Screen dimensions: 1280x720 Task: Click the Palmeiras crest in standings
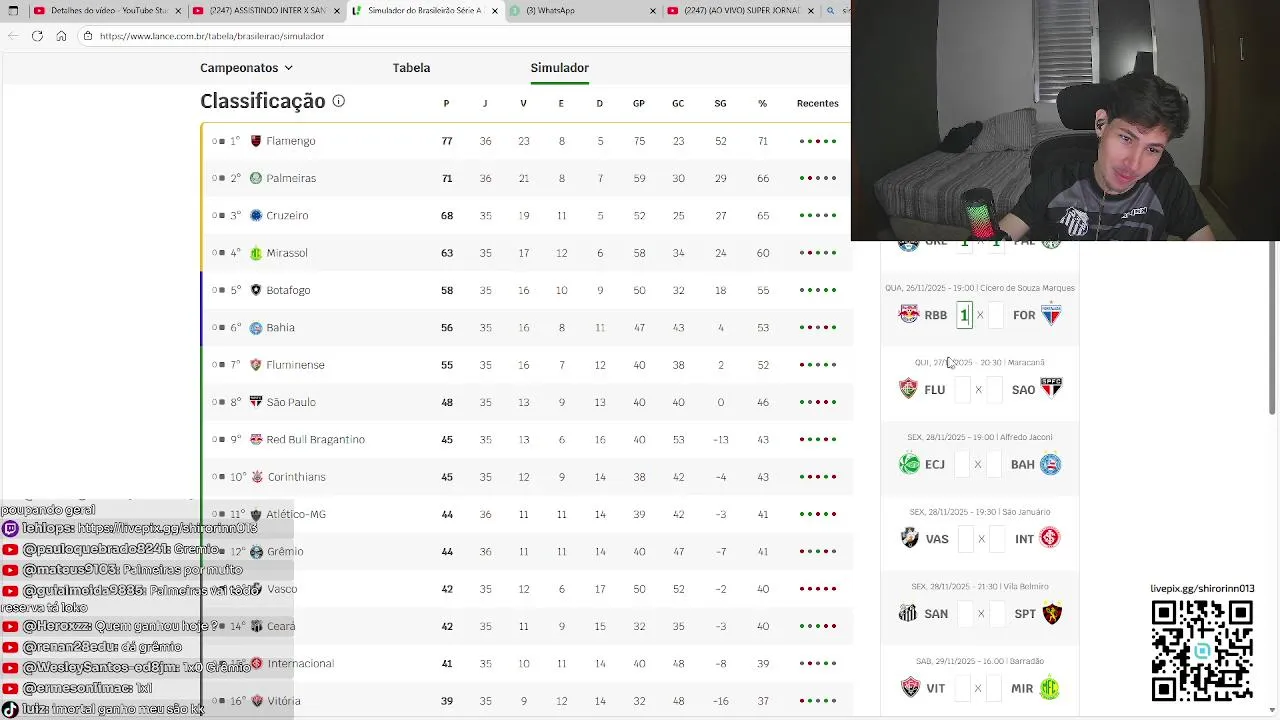tap(256, 178)
